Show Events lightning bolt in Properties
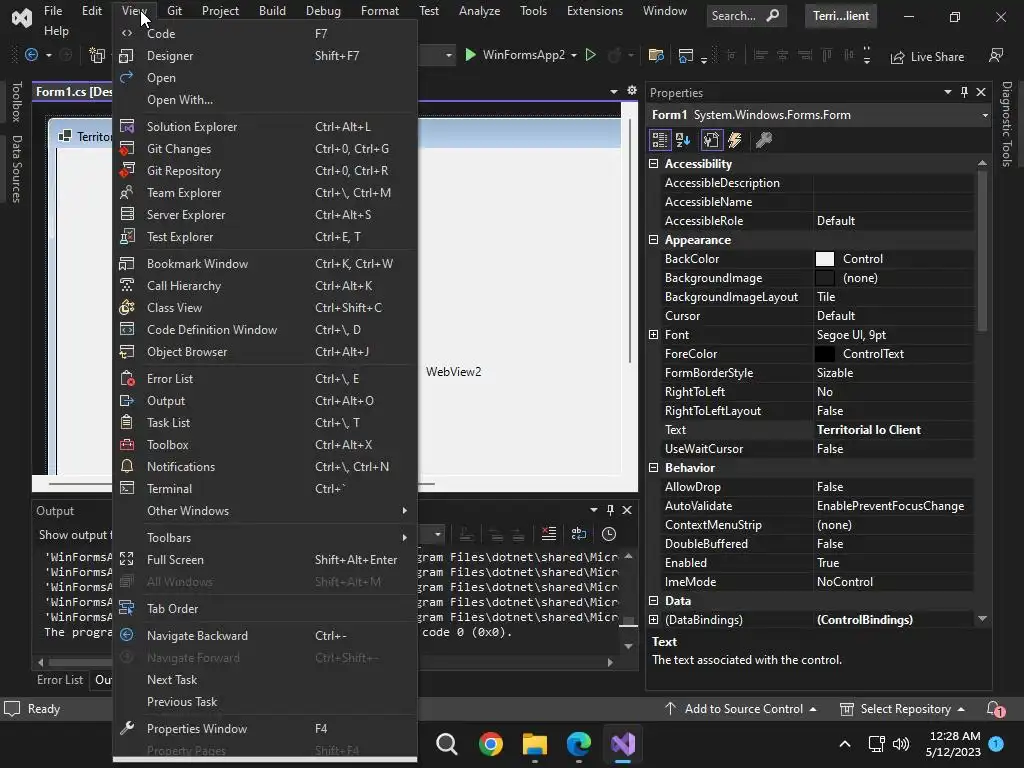This screenshot has height=768, width=1024. coord(735,140)
